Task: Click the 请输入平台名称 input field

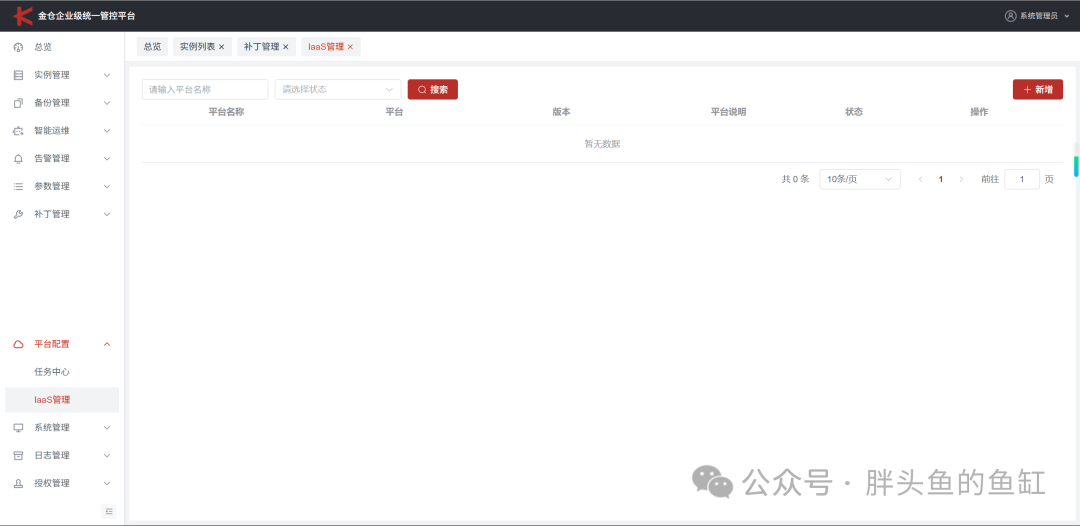Action: pyautogui.click(x=205, y=90)
